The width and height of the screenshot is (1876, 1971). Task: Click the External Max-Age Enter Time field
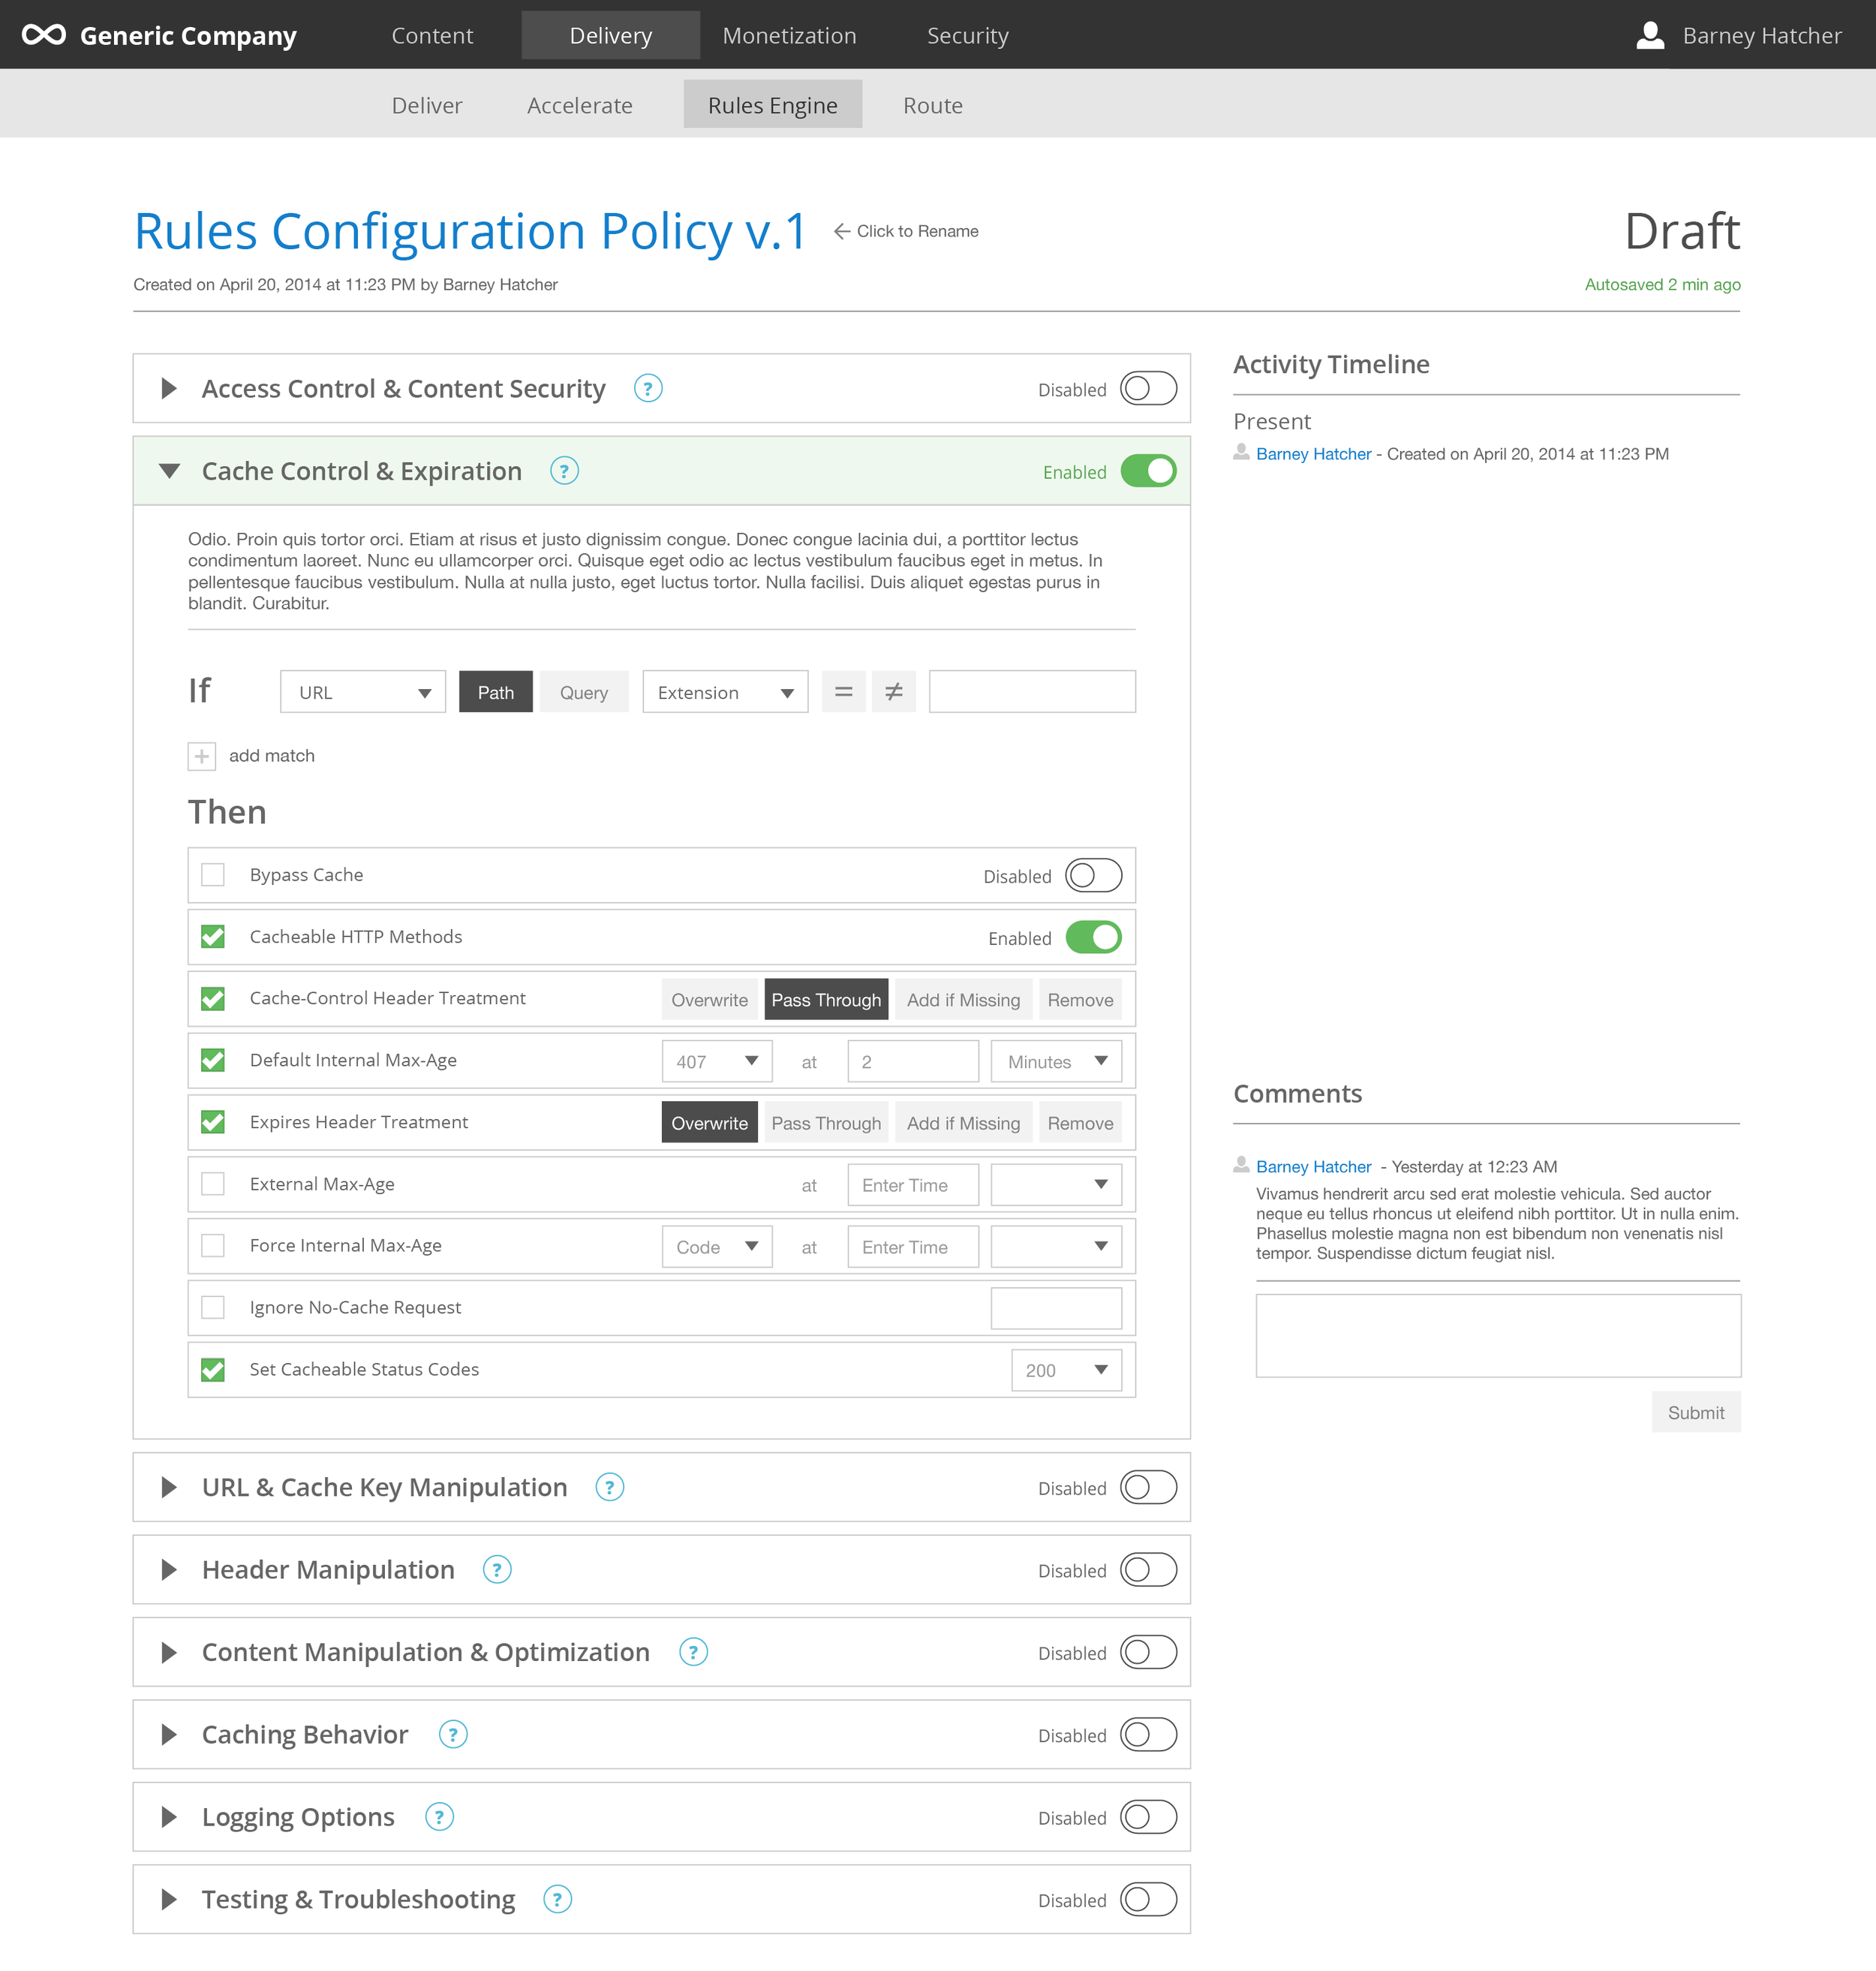point(913,1185)
